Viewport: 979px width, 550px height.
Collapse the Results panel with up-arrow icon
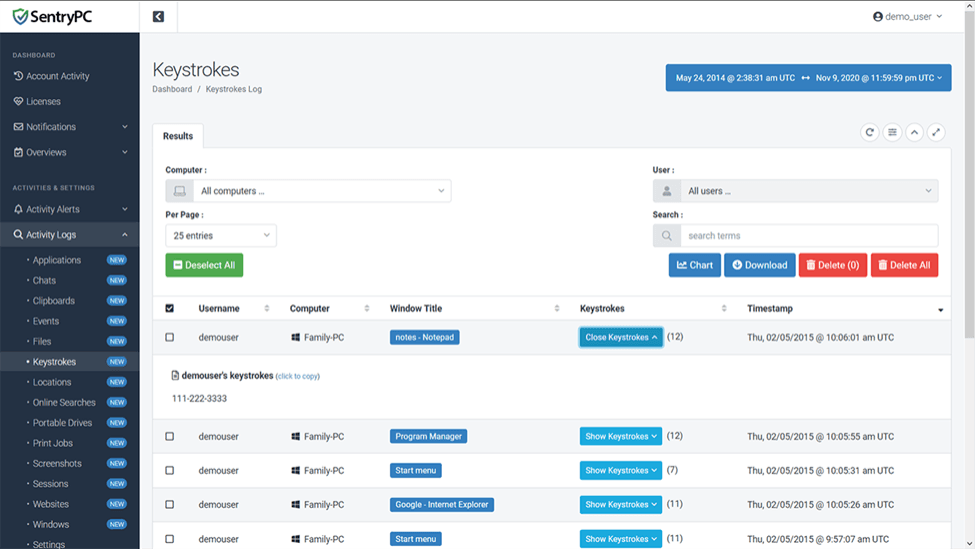(914, 132)
